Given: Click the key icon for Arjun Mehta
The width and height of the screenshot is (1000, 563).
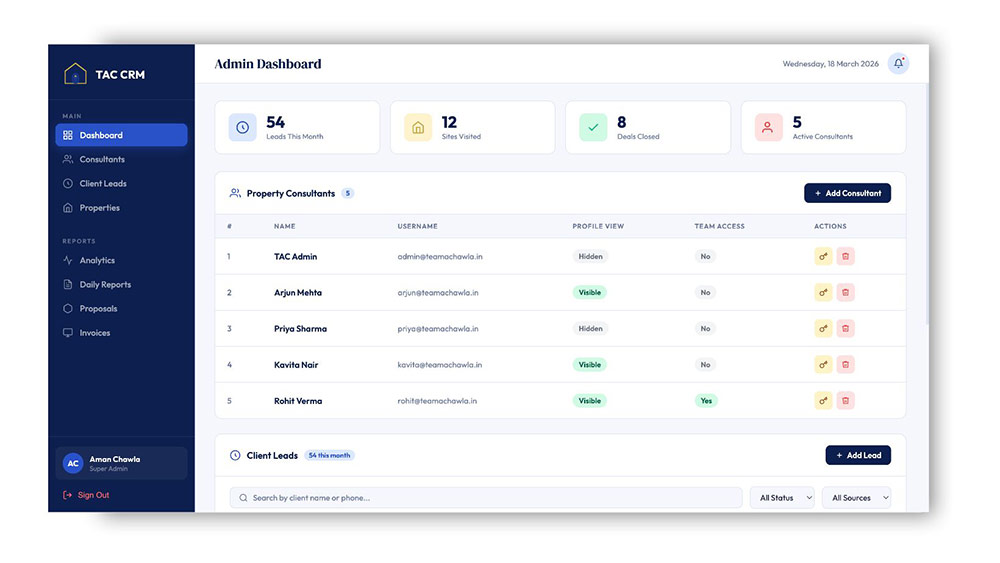Looking at the screenshot, I should tap(823, 293).
